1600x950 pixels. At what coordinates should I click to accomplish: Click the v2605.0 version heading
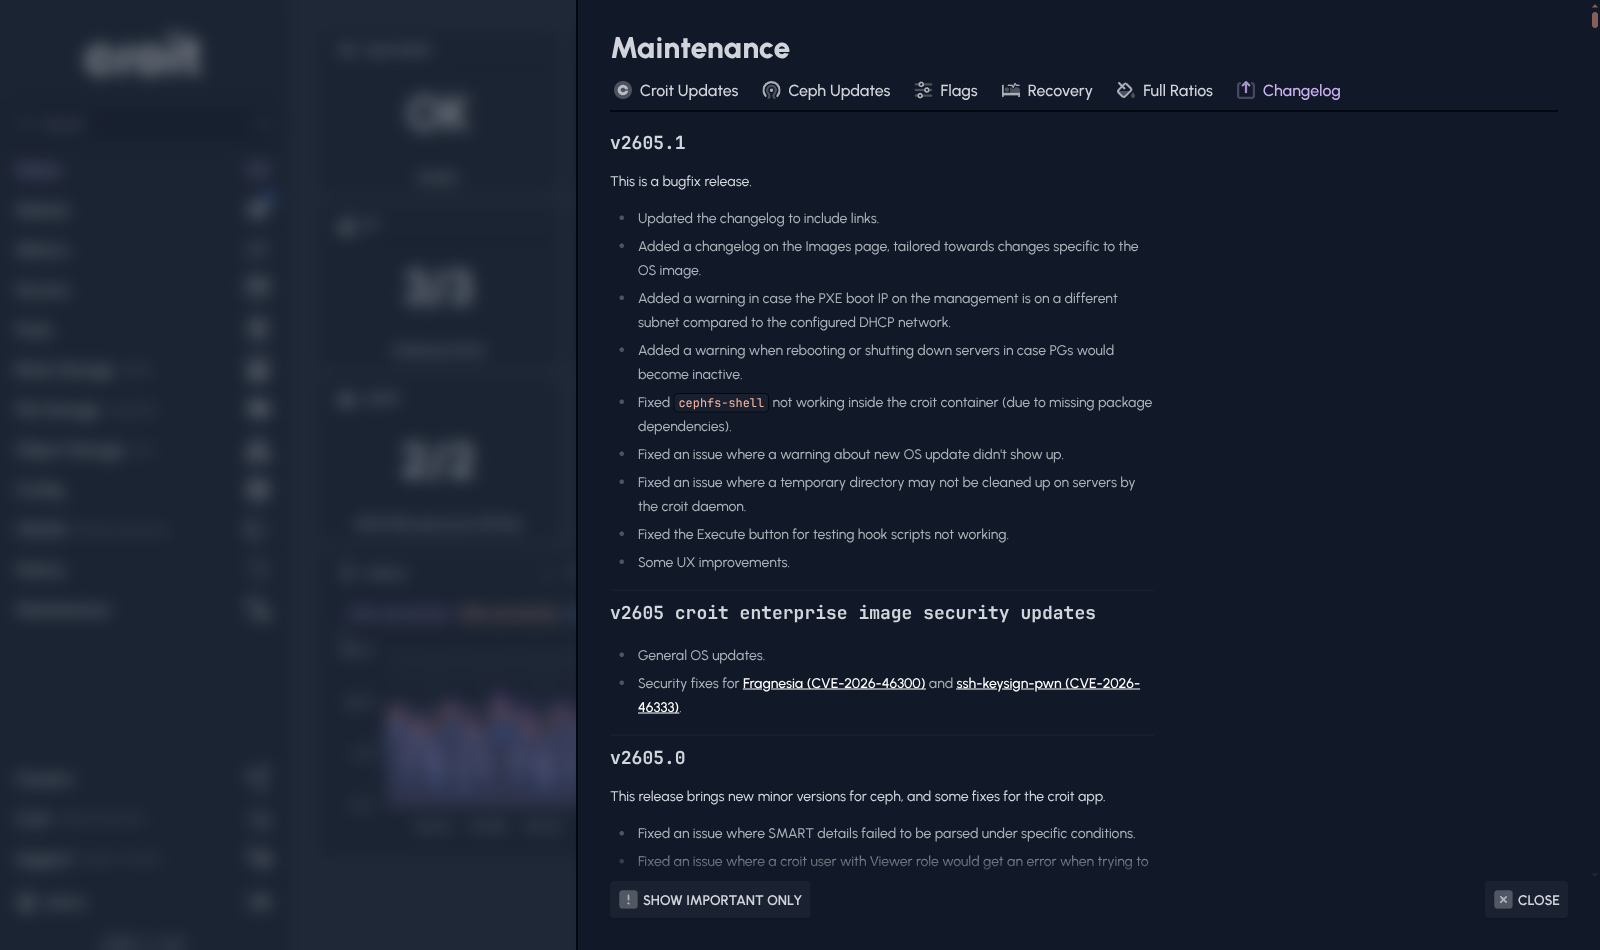click(648, 758)
